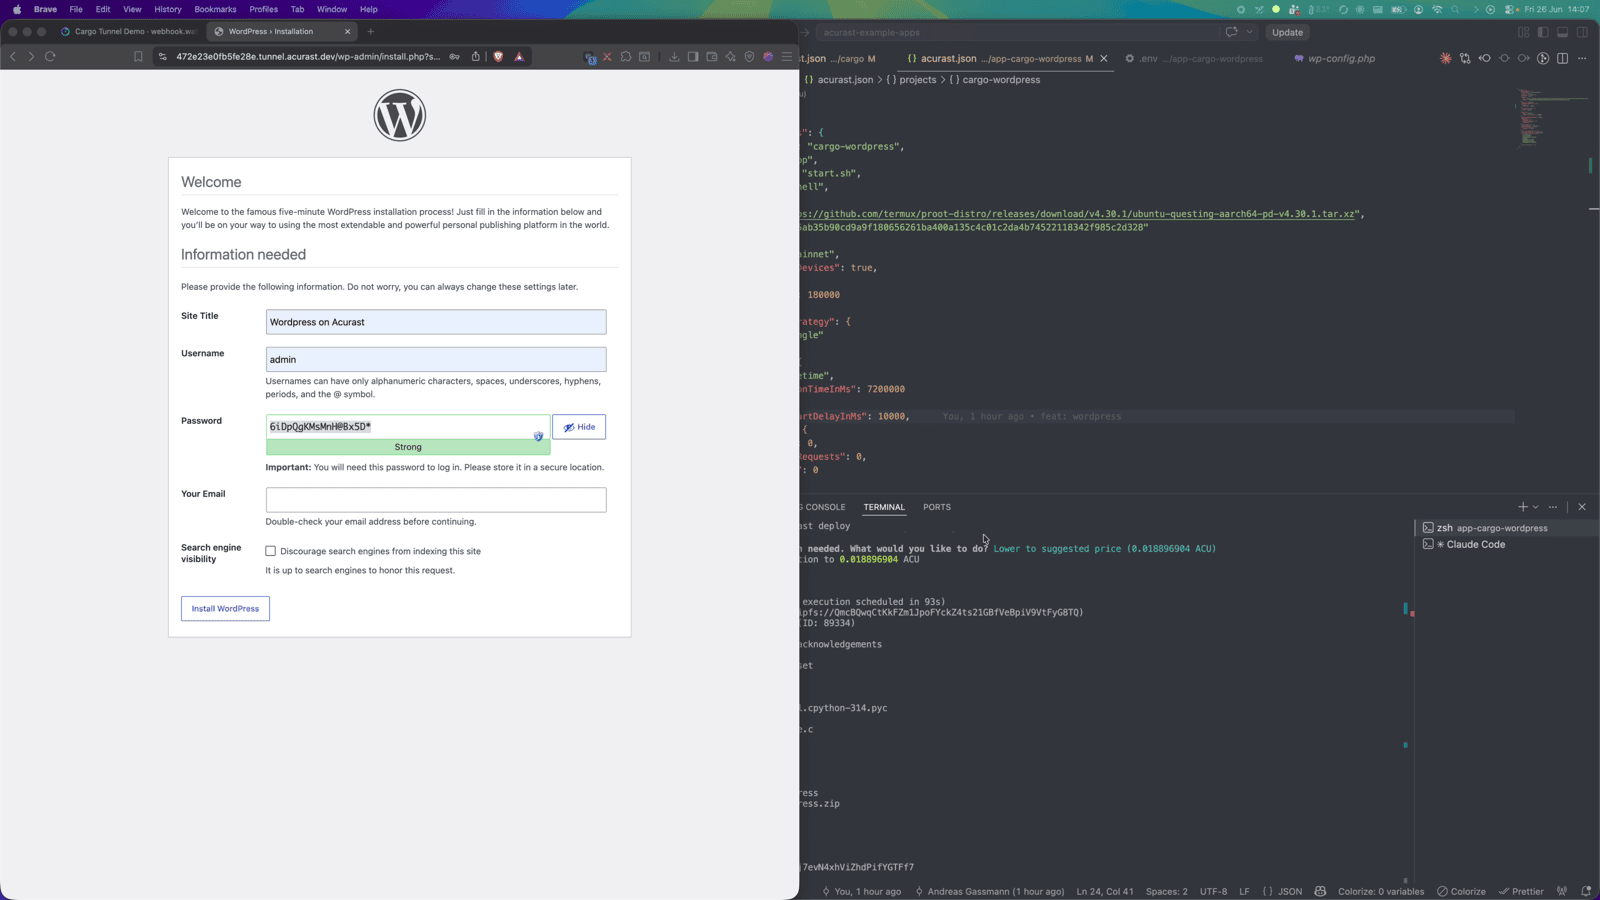The width and height of the screenshot is (1600, 900).
Task: Click projects breadcrumb segment
Action: 917,80
